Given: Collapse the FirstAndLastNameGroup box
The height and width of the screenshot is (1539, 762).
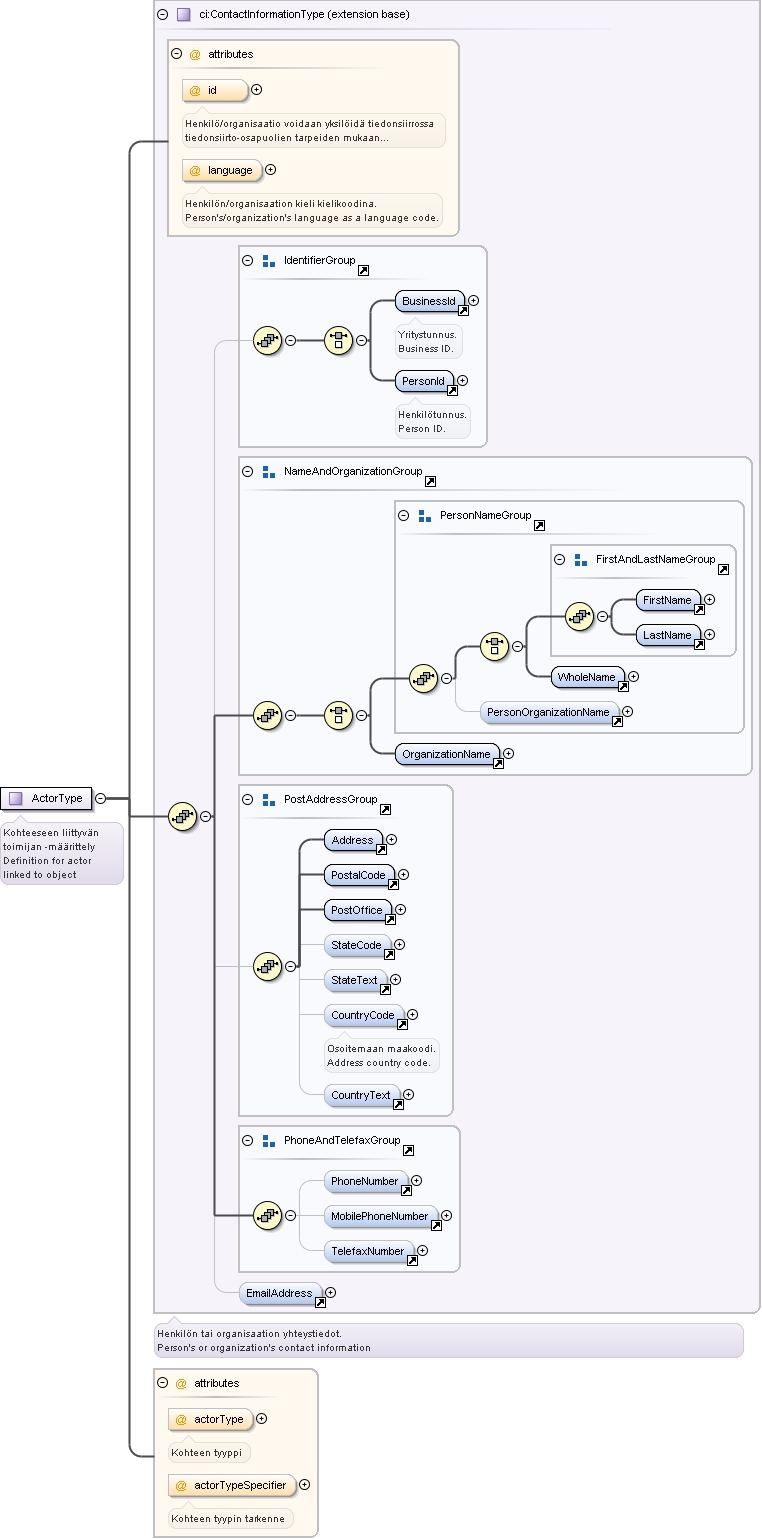Looking at the screenshot, I should [559, 560].
